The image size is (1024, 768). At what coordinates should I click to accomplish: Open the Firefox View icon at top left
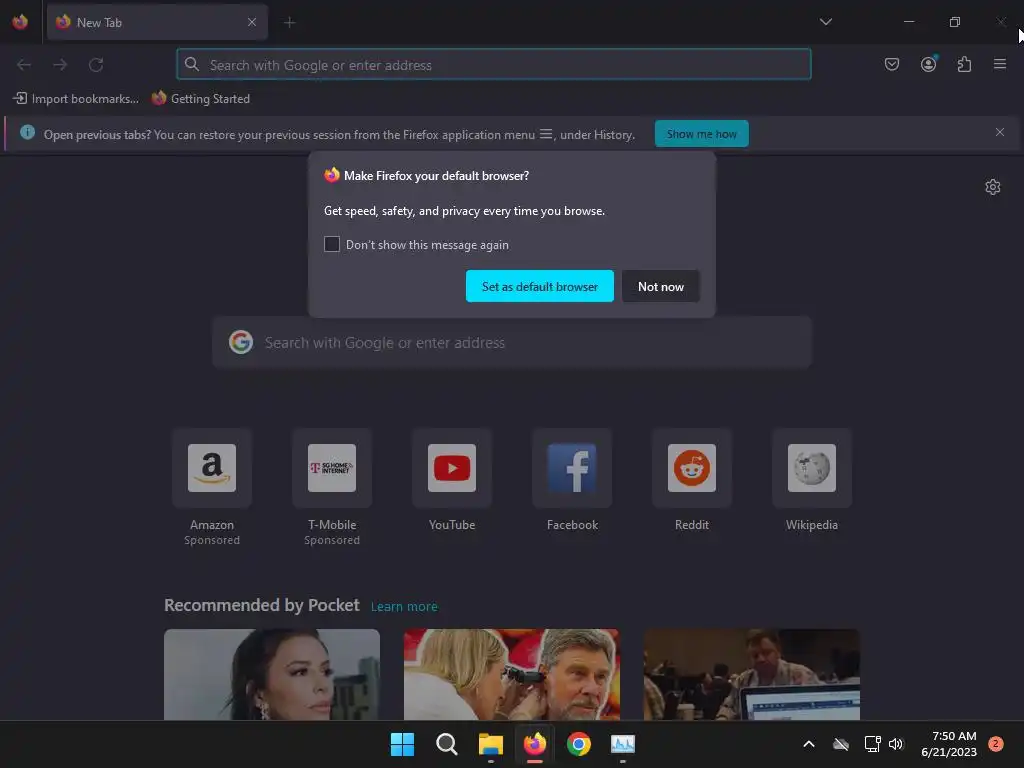20,22
